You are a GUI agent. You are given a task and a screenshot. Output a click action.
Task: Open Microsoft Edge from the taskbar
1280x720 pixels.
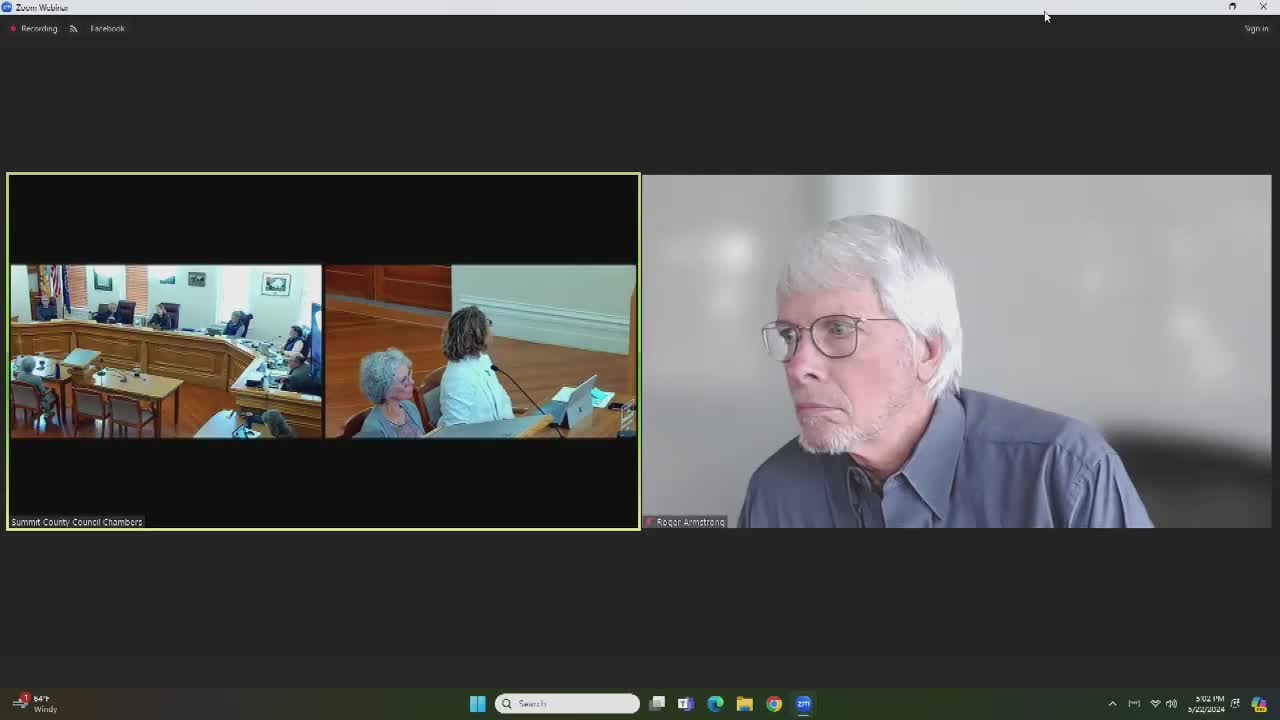[x=715, y=704]
